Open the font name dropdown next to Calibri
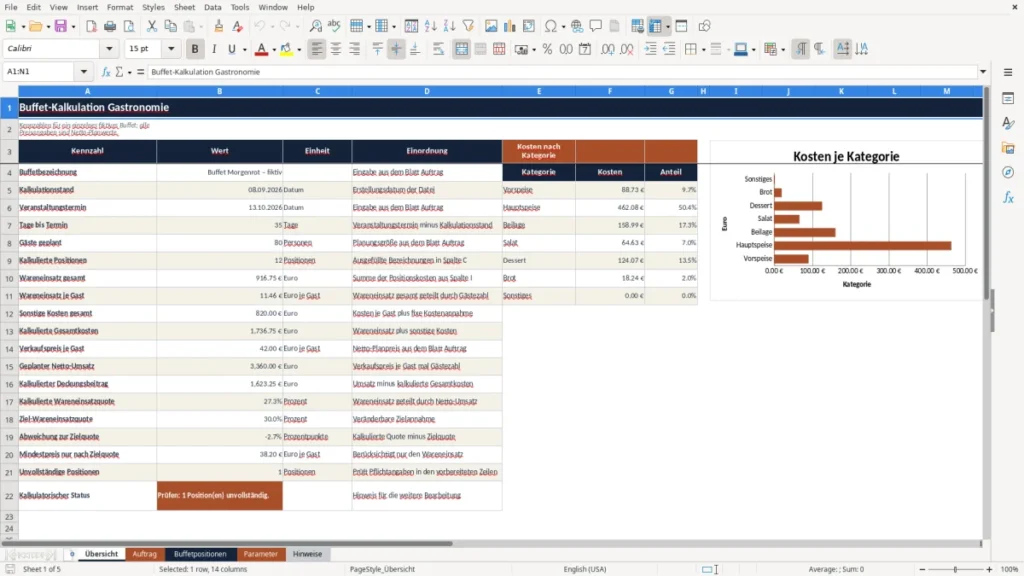1024x576 pixels. click(x=109, y=48)
